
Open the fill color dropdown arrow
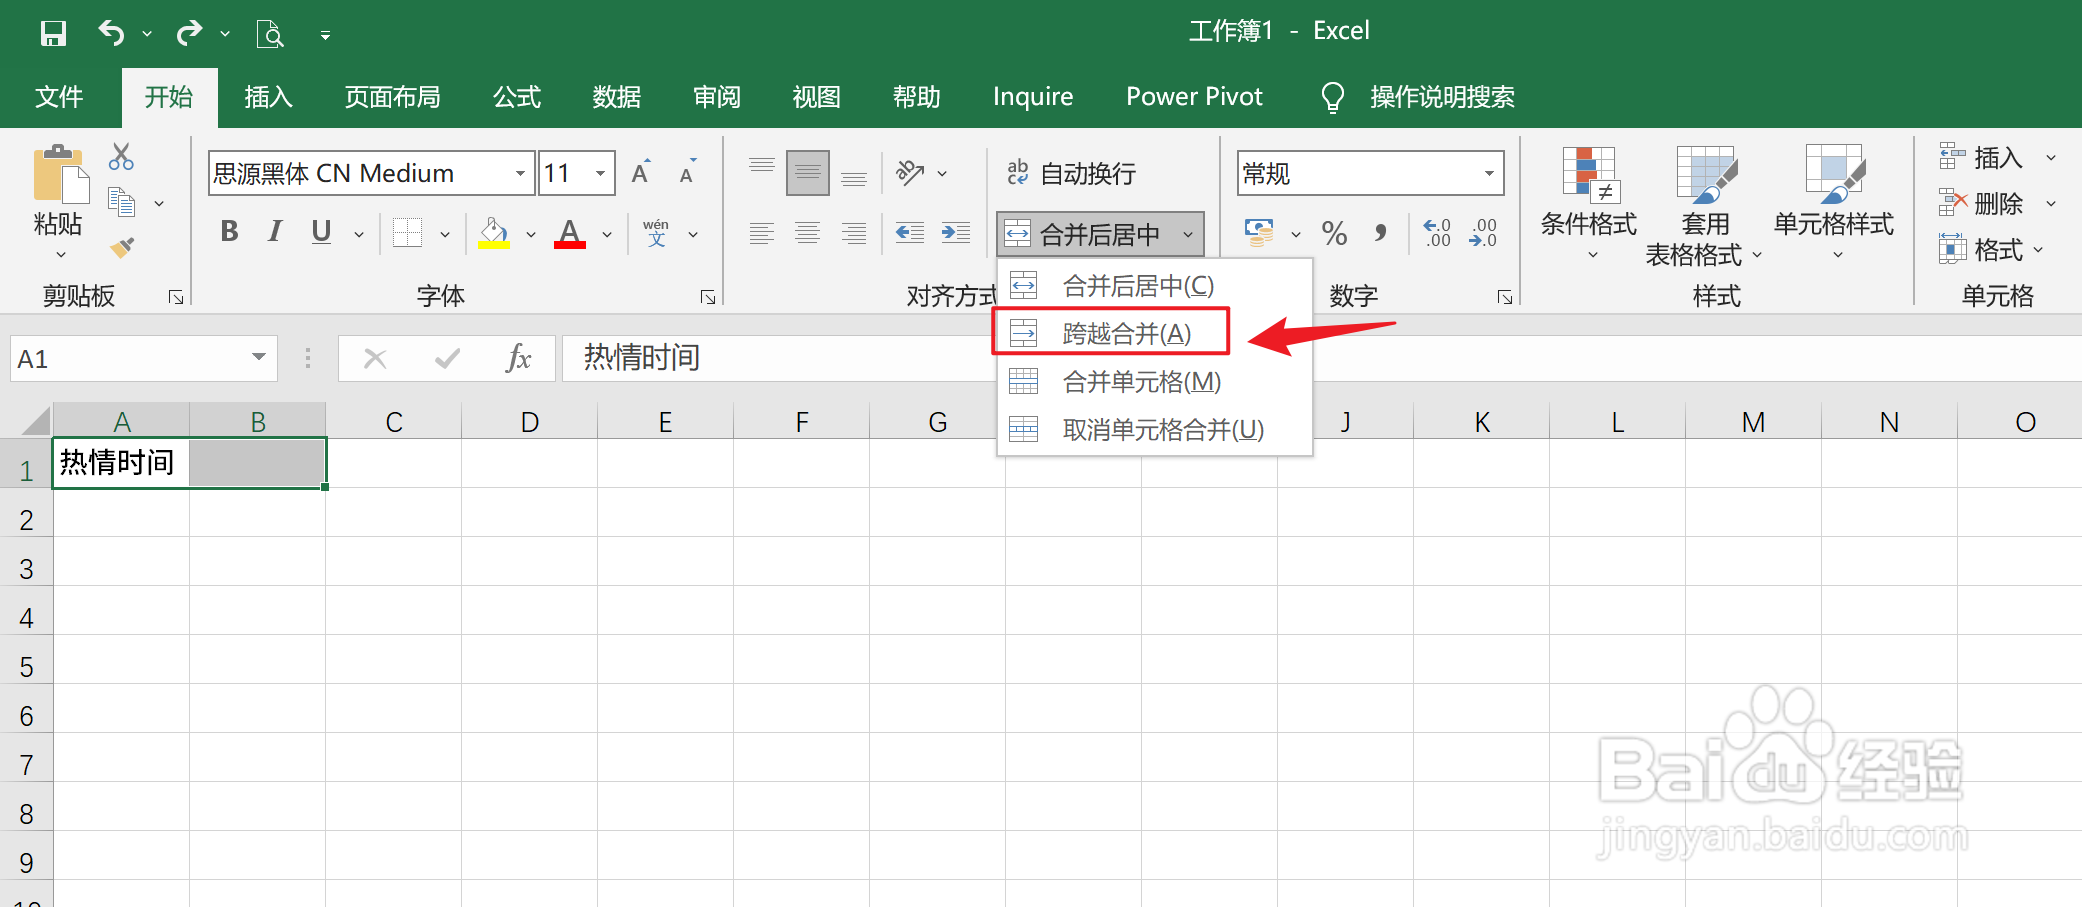click(x=529, y=232)
